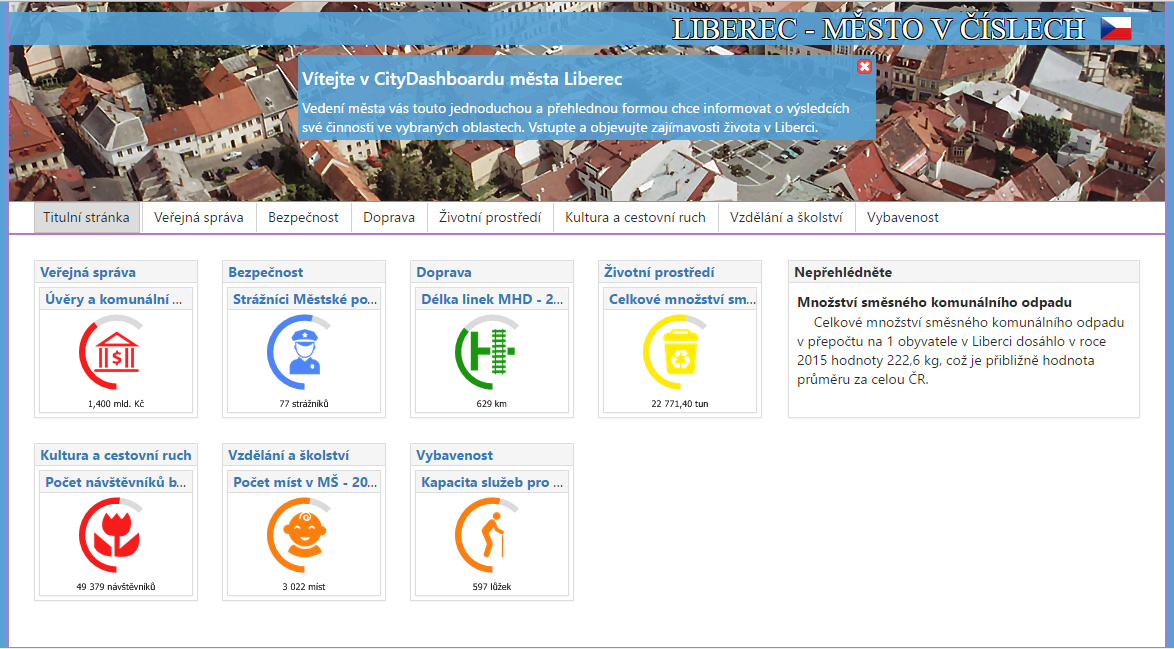Open the Vybavenost tab
This screenshot has height=649, width=1174.
point(902,218)
